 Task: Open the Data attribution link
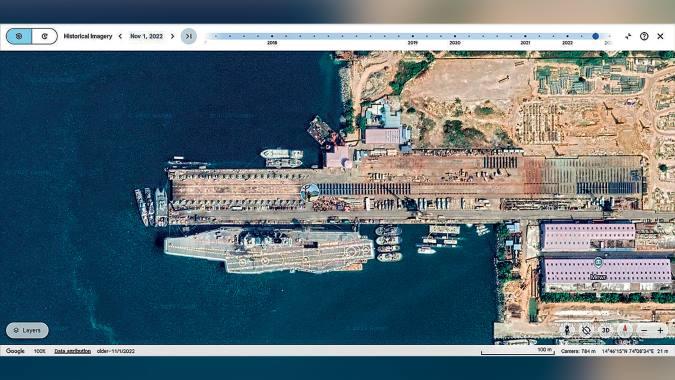pos(72,351)
